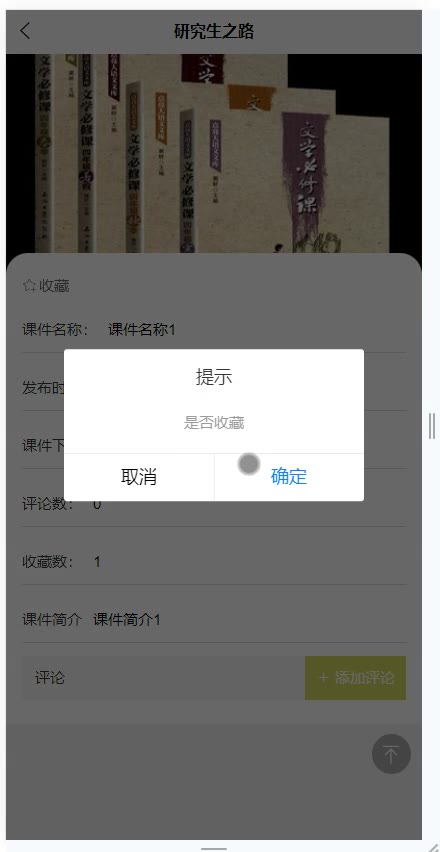Click the 提示 dialog title
This screenshot has height=852, width=440.
coord(214,377)
